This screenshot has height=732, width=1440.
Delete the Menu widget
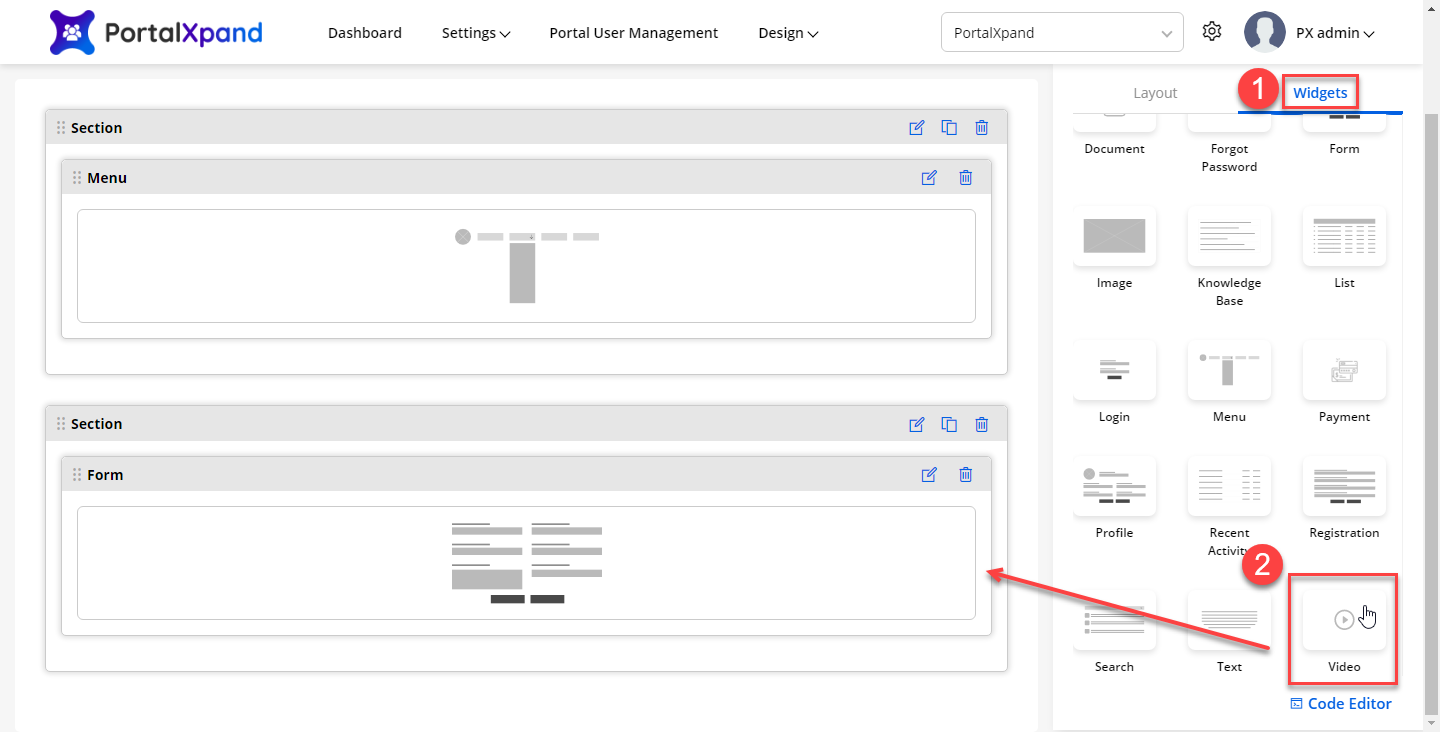tap(965, 178)
